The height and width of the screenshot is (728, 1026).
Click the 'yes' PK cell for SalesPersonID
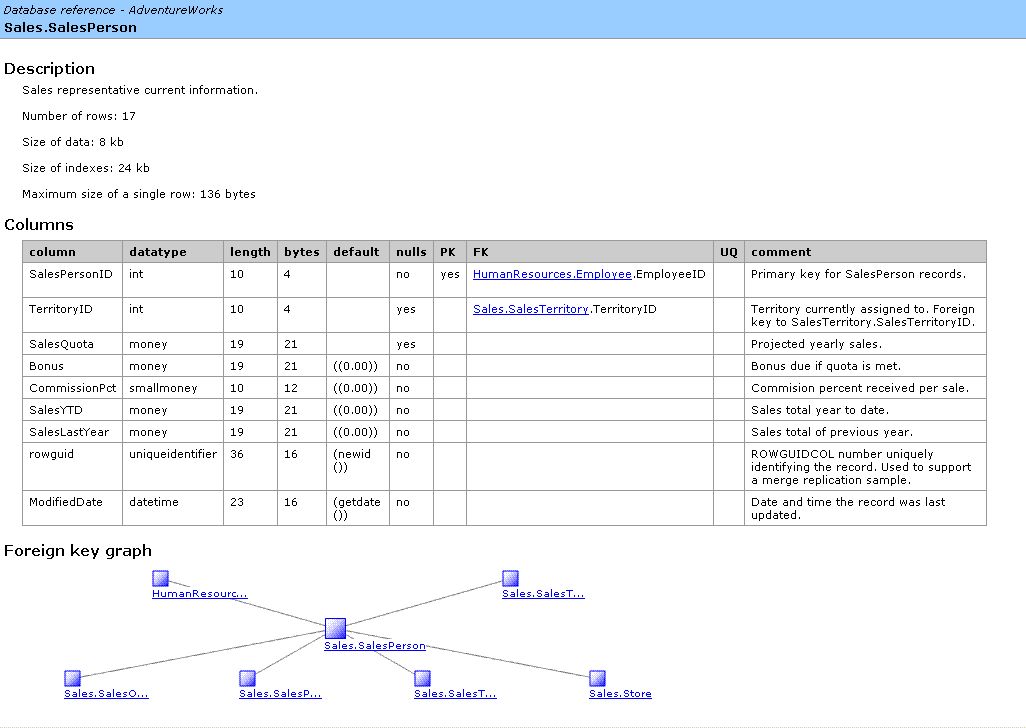(450, 280)
